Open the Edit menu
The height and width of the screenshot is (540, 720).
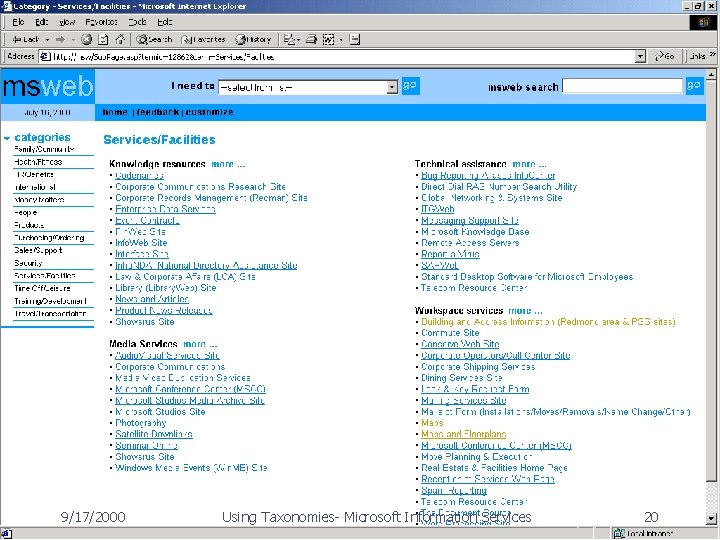tap(41, 22)
